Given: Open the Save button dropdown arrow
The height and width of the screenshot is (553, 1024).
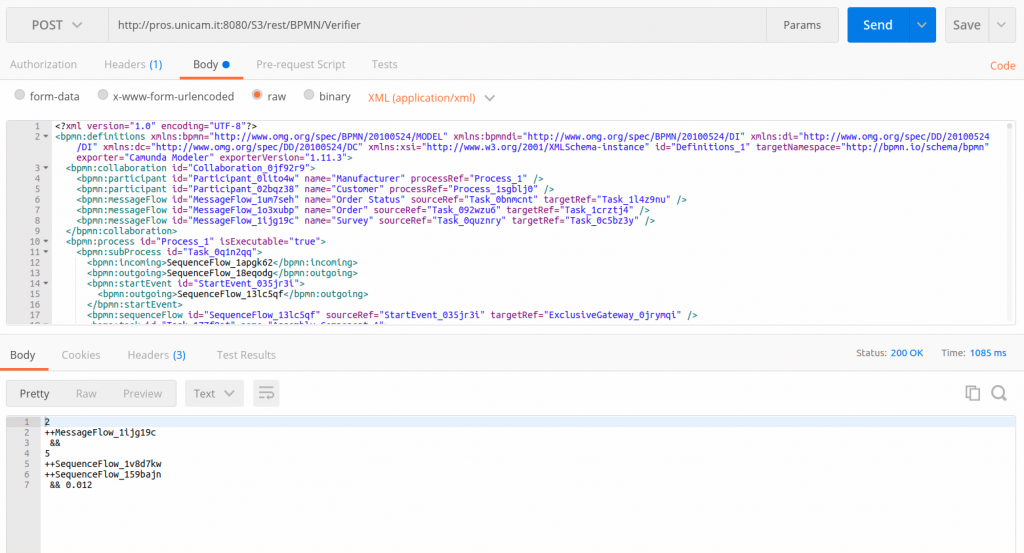Looking at the screenshot, I should click(x=1001, y=25).
